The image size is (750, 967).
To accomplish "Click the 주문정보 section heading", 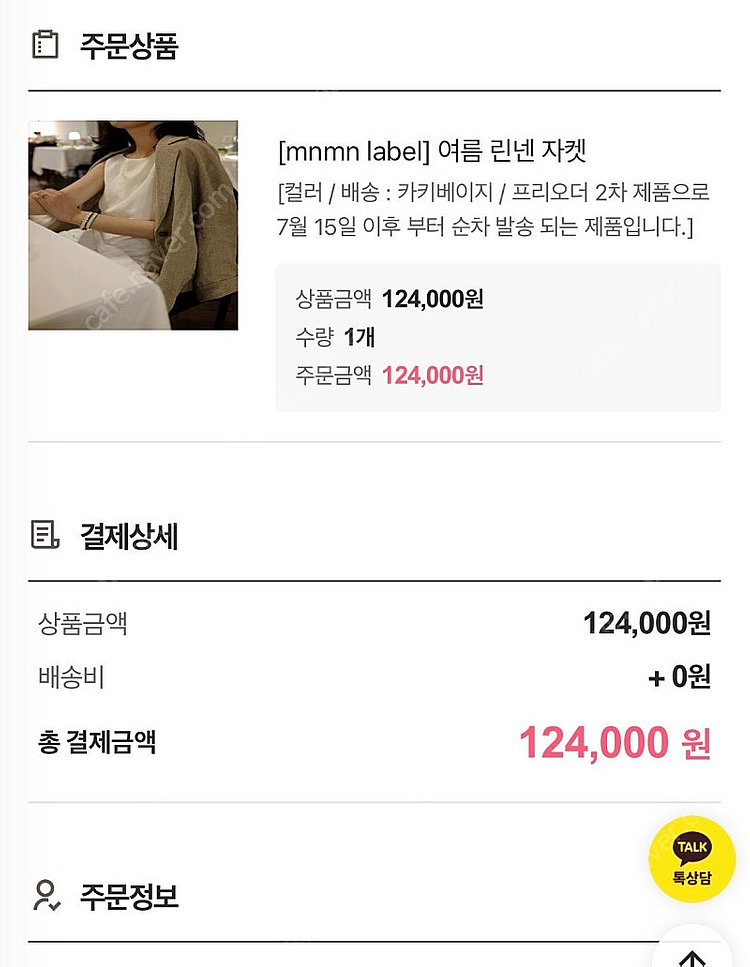I will (x=128, y=896).
